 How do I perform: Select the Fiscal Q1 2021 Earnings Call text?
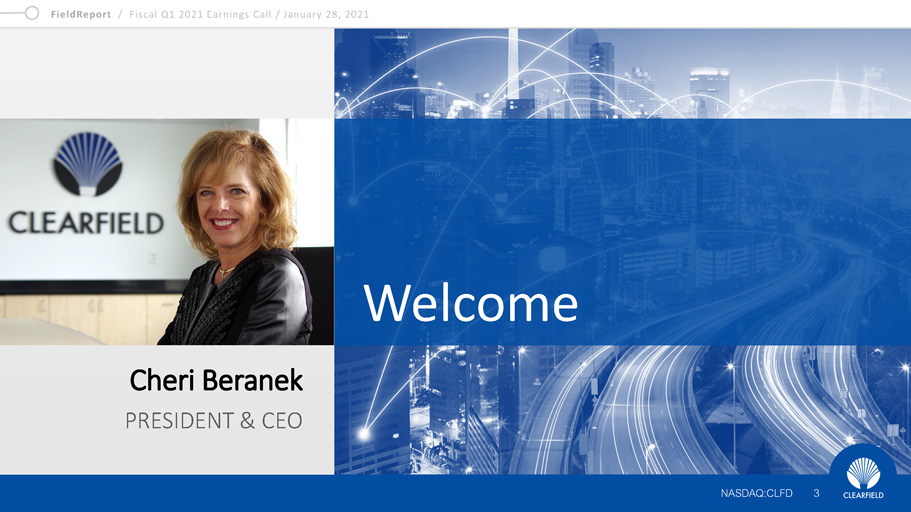pos(199,14)
